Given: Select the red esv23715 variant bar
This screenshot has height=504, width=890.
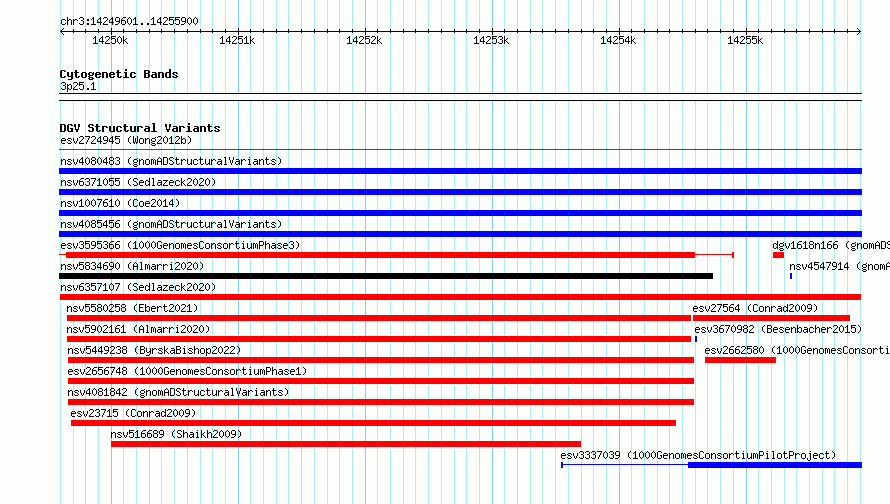Looking at the screenshot, I should pyautogui.click(x=373, y=423).
